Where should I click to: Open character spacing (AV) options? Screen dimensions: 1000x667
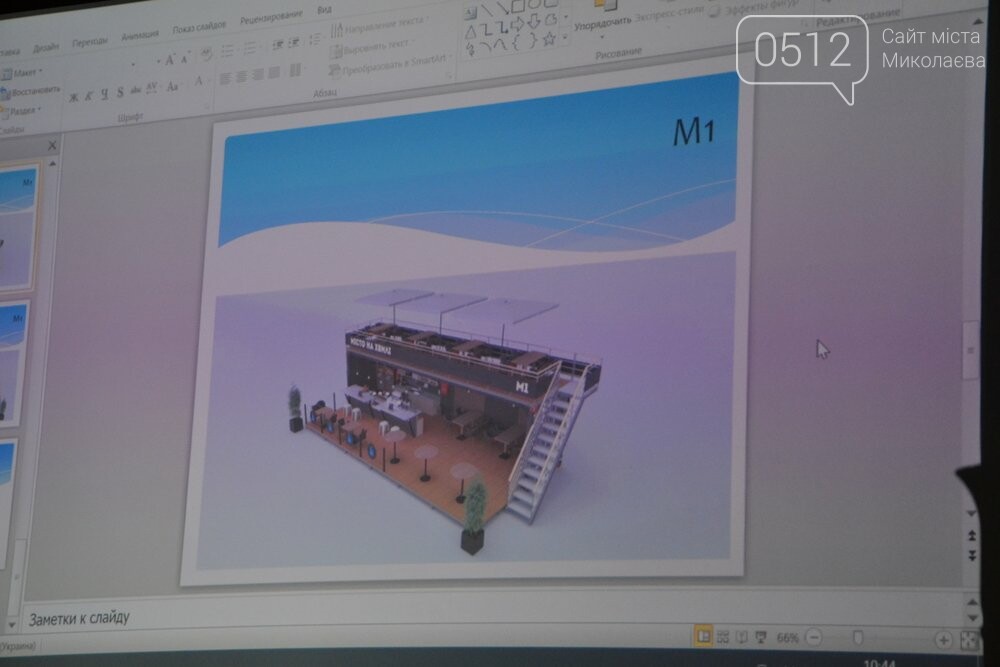point(152,88)
